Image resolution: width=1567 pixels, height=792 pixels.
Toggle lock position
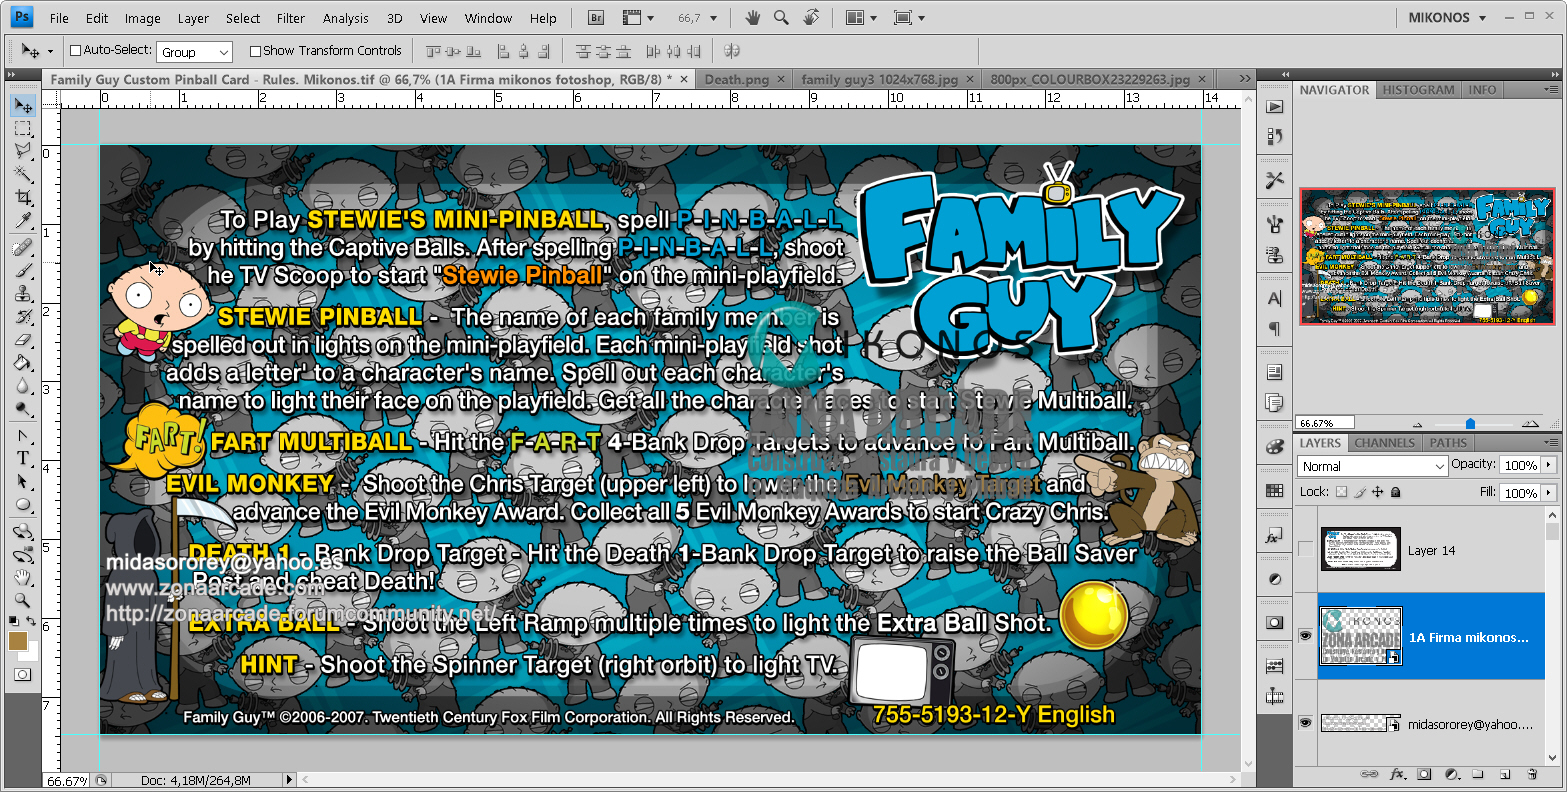1378,492
